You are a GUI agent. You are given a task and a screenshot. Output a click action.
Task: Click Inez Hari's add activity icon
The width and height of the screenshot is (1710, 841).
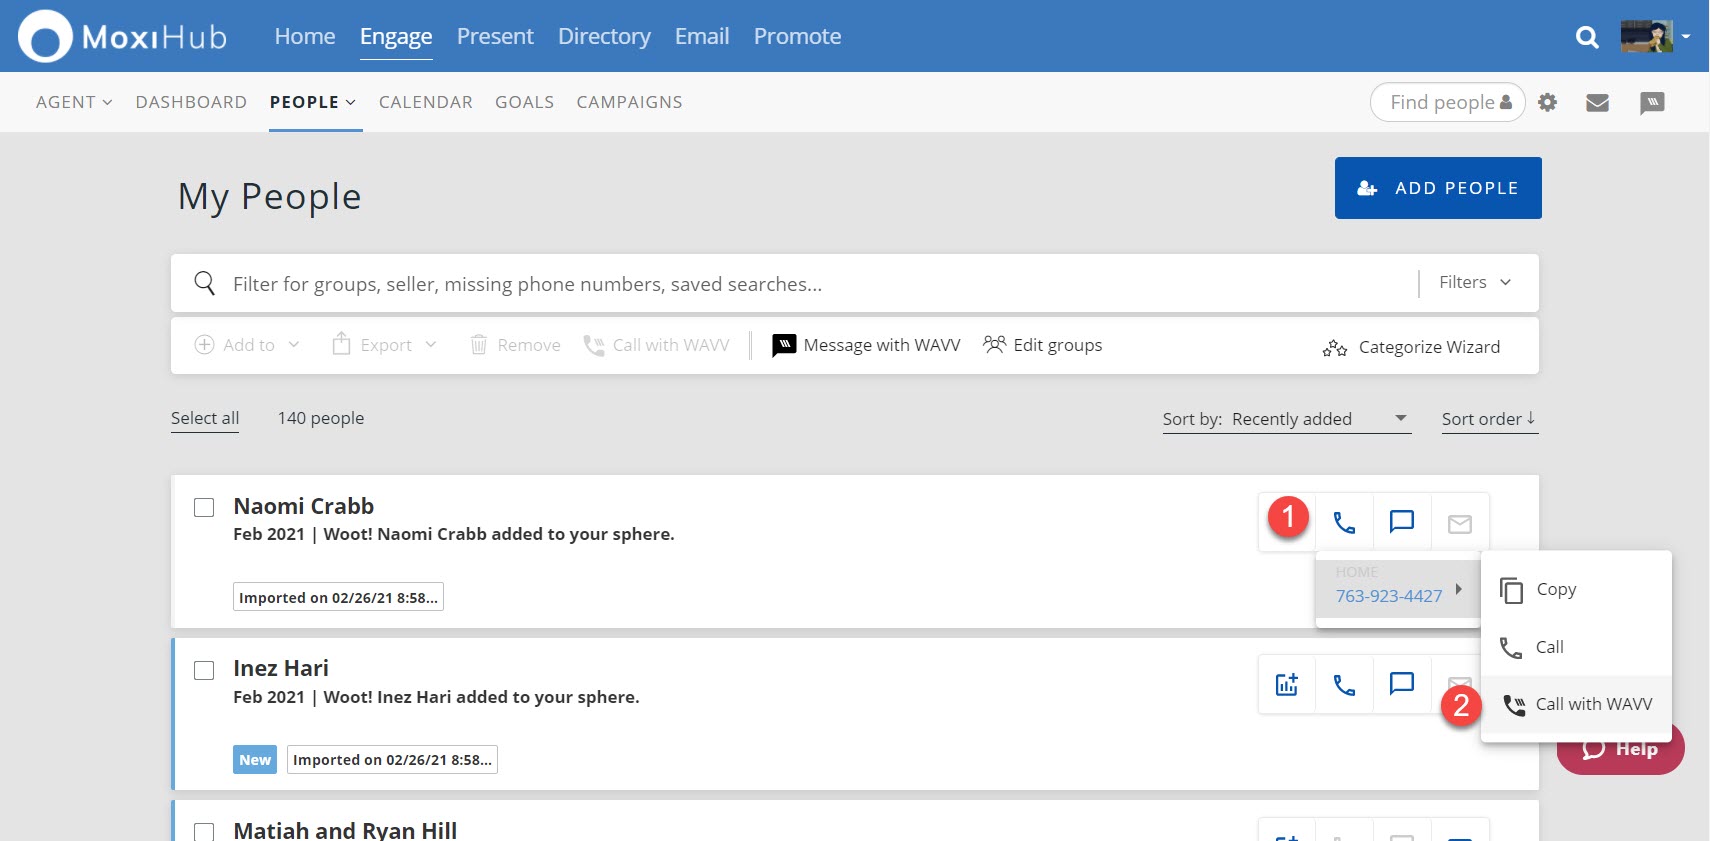point(1287,684)
